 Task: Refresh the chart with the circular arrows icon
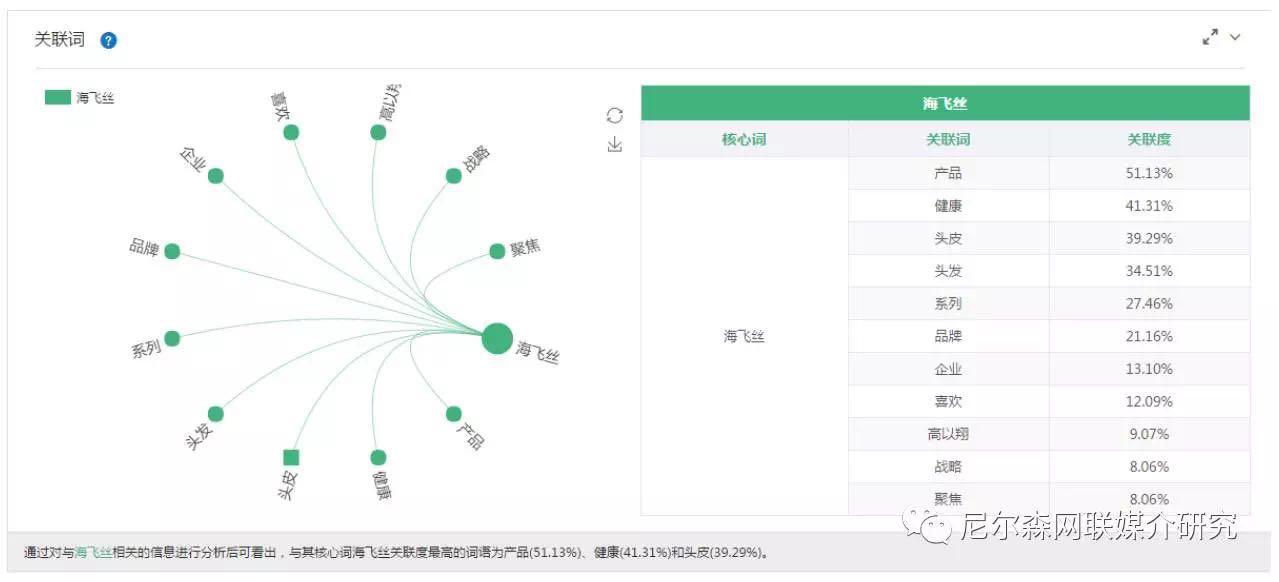615,116
